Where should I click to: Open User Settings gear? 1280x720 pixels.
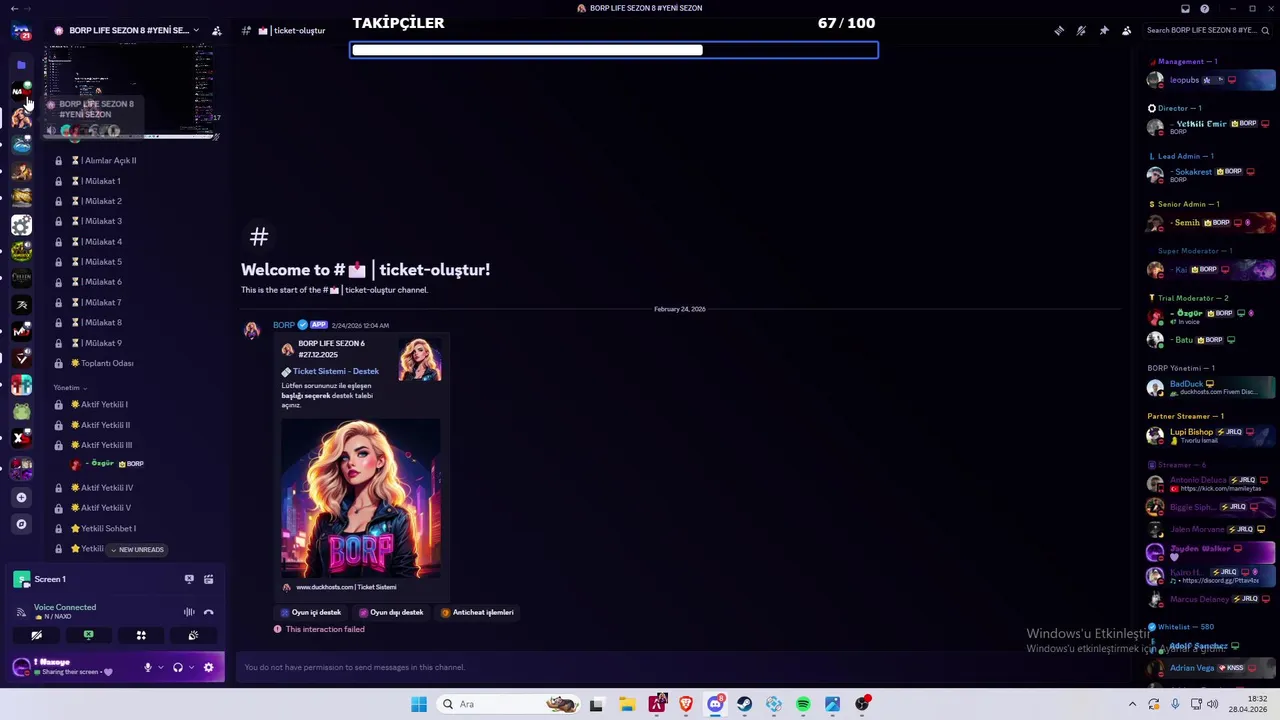pos(208,667)
